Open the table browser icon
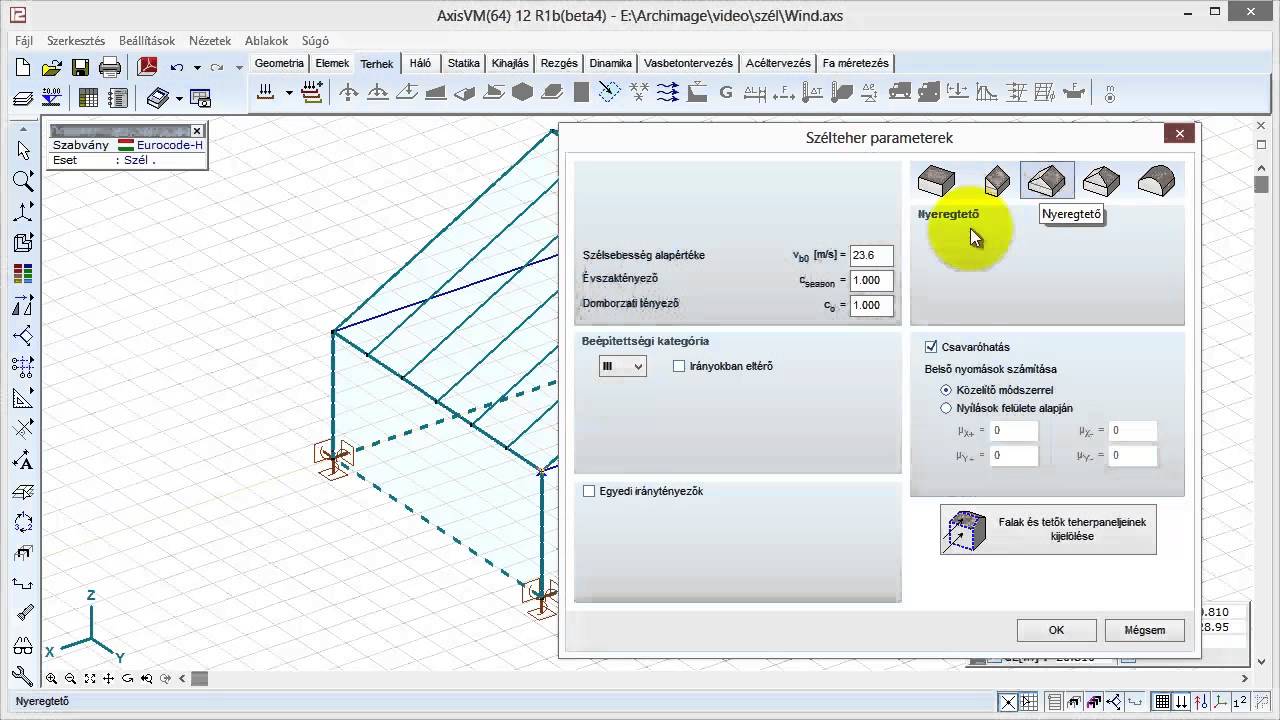 tap(88, 97)
